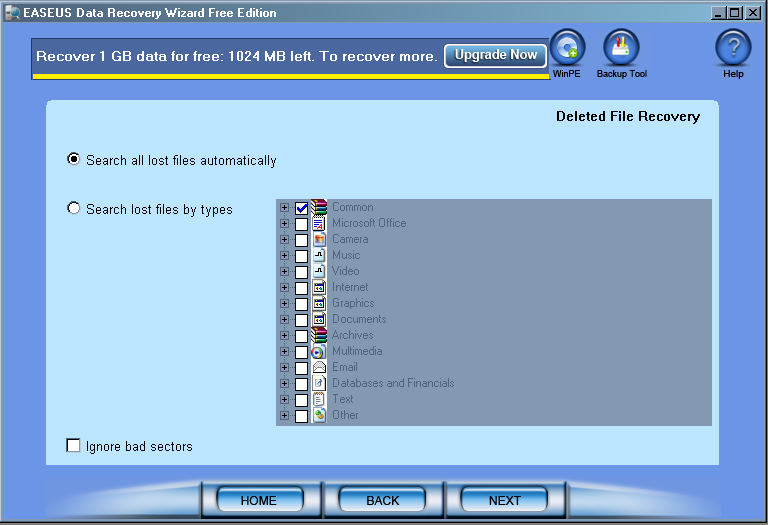Close the EASEUS Data Recovery window
The image size is (768, 525).
[753, 13]
